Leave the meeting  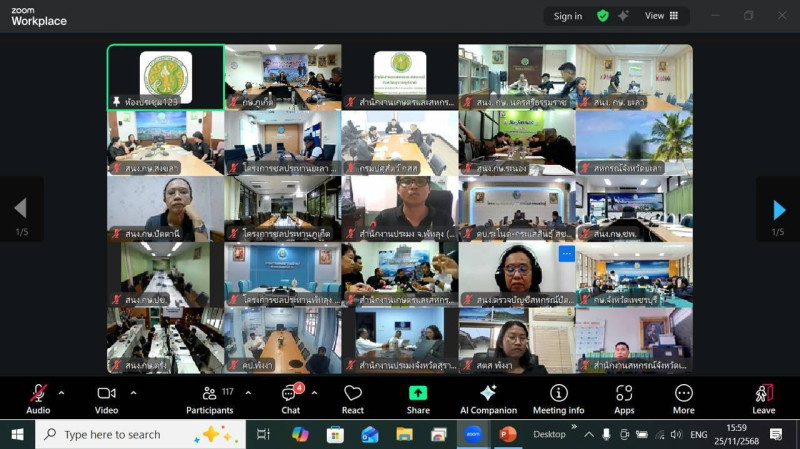[x=763, y=398]
